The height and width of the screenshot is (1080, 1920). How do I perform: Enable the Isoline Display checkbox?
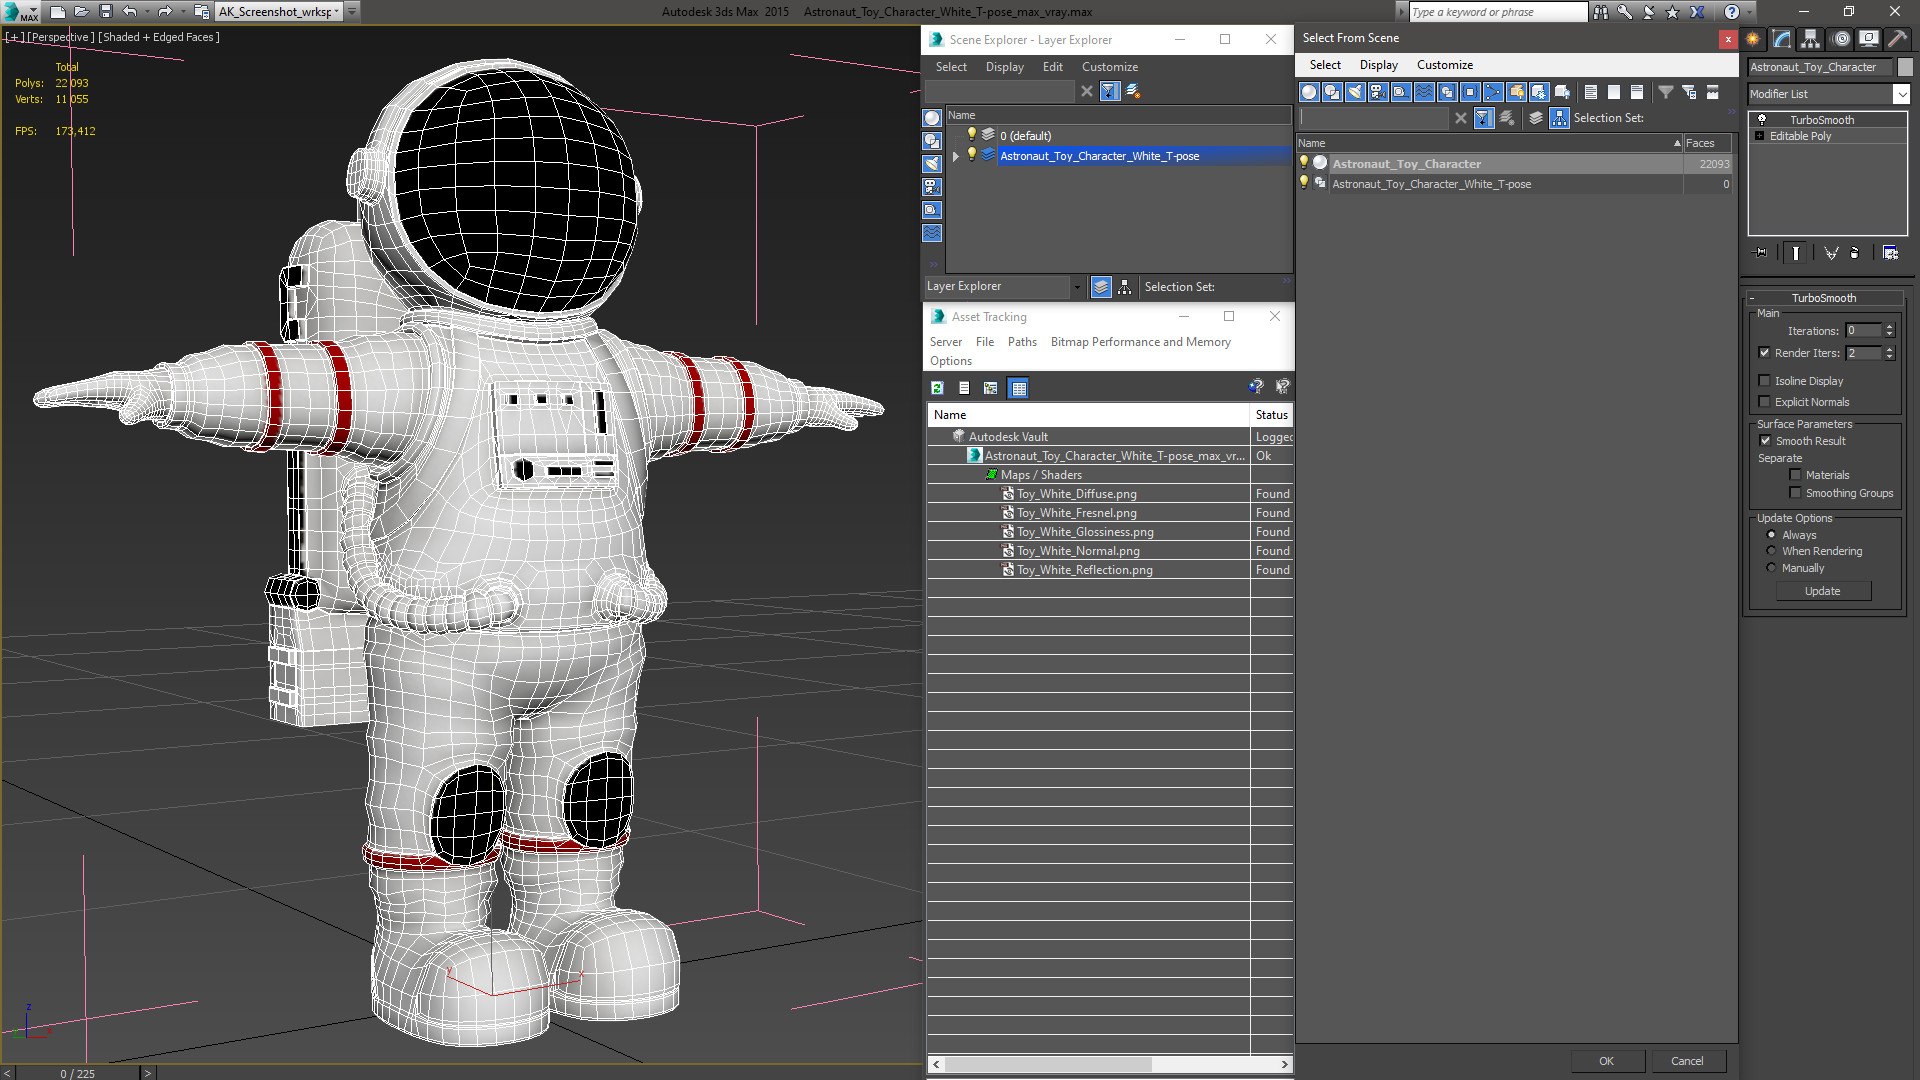click(x=1765, y=381)
